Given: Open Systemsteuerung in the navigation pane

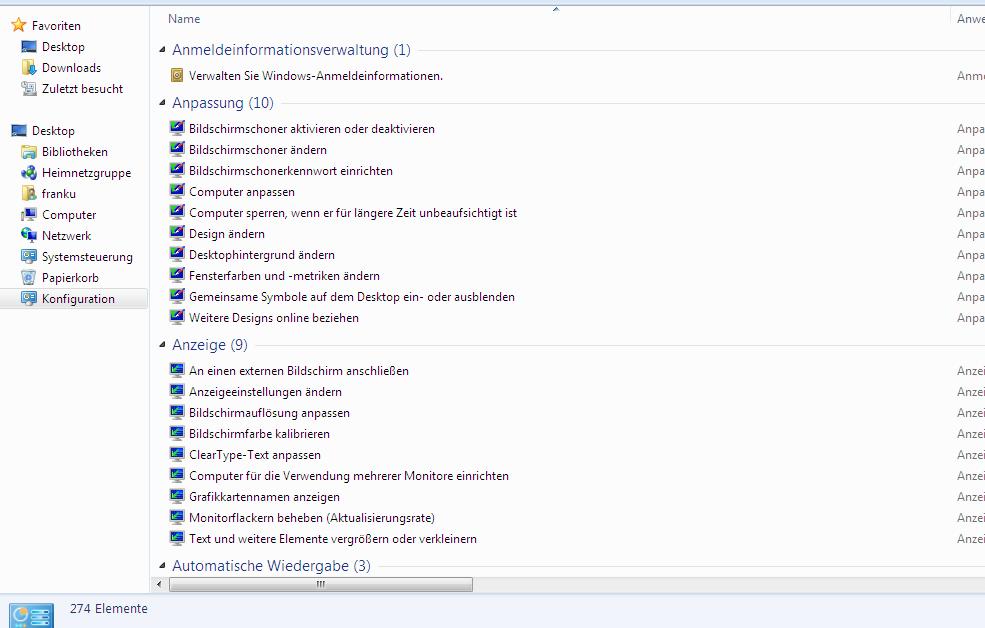Looking at the screenshot, I should click(87, 257).
